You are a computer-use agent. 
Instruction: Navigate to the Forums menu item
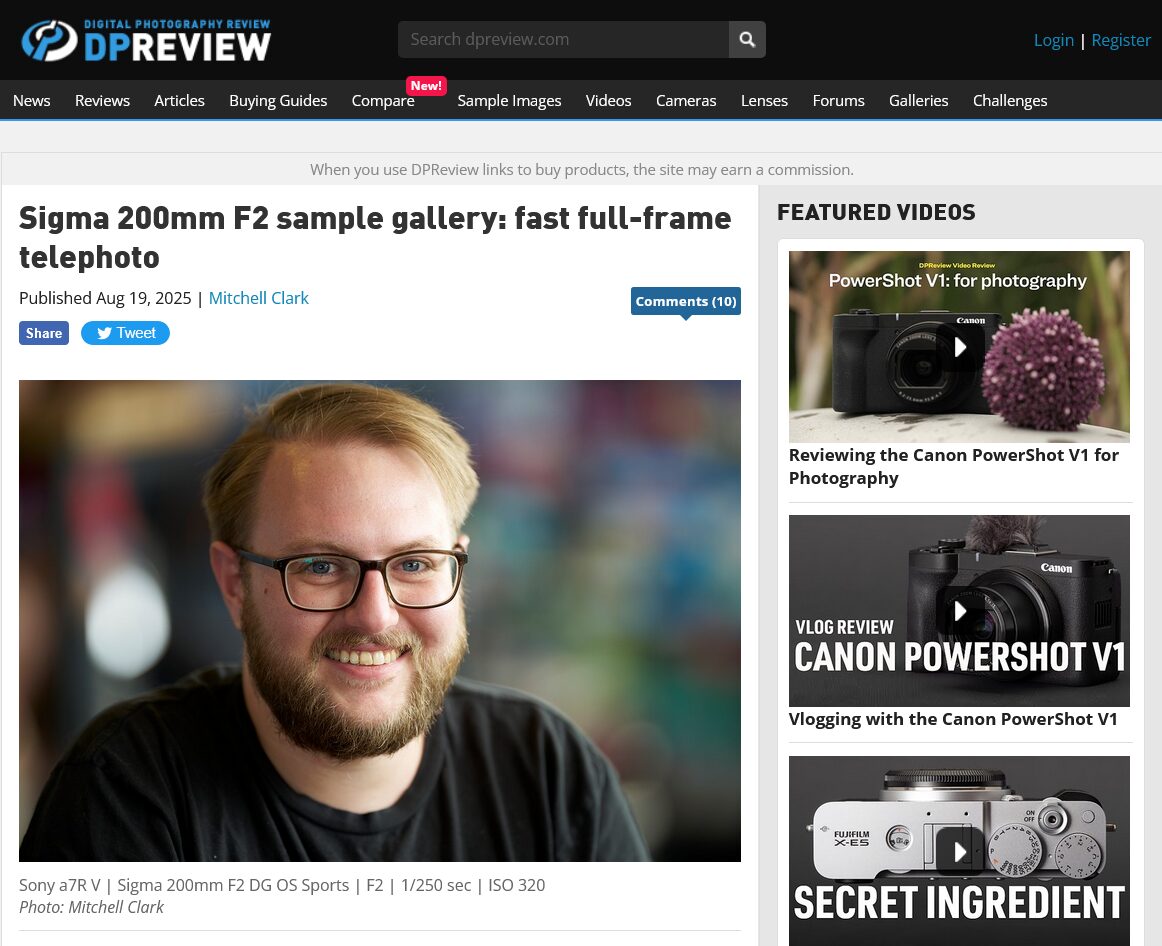838,101
